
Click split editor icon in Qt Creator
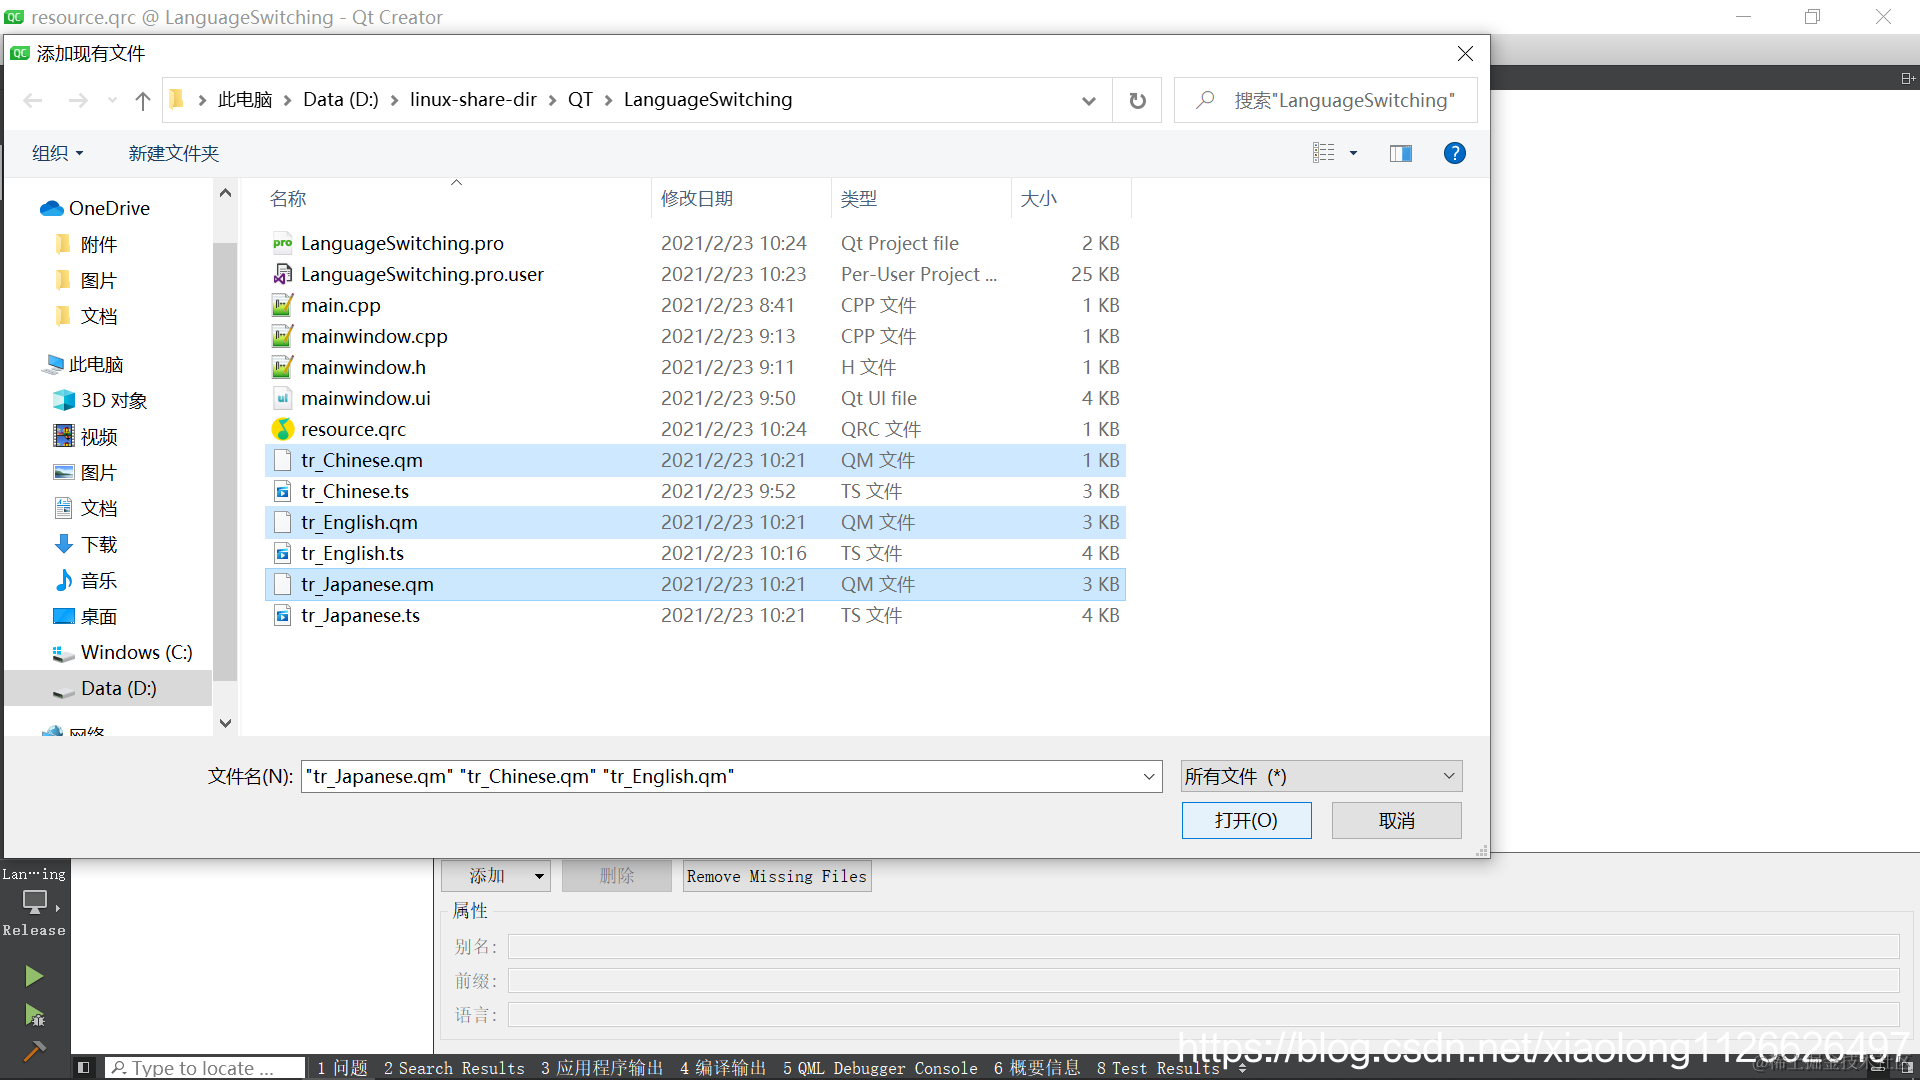(x=1907, y=78)
